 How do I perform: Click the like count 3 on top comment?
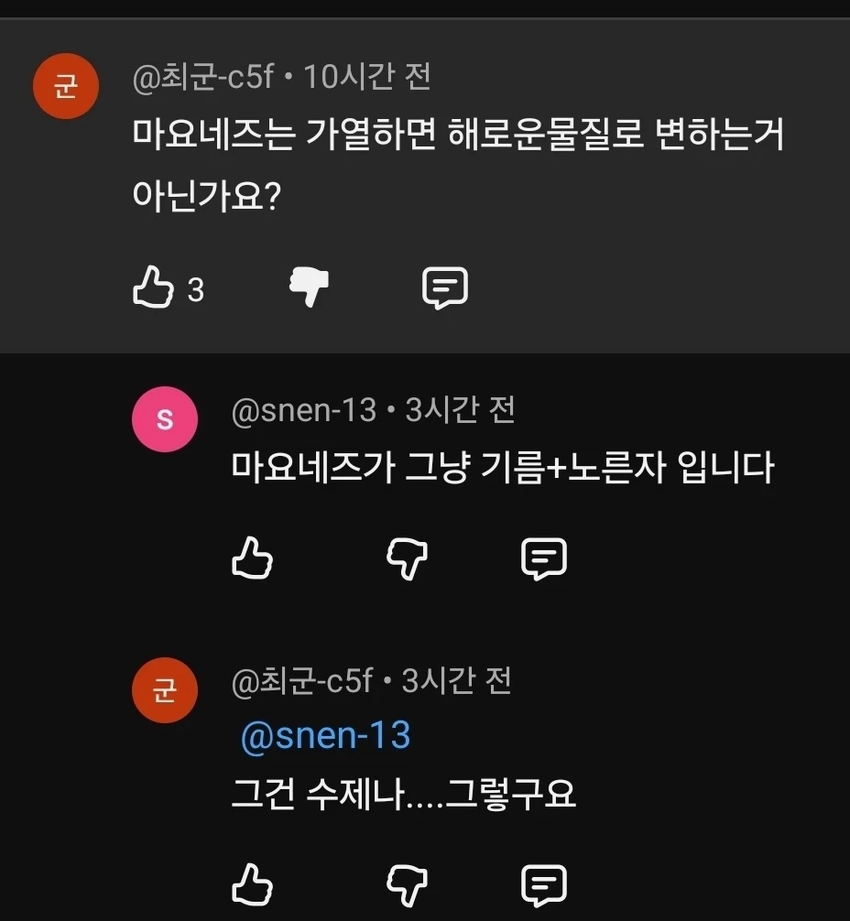point(196,290)
